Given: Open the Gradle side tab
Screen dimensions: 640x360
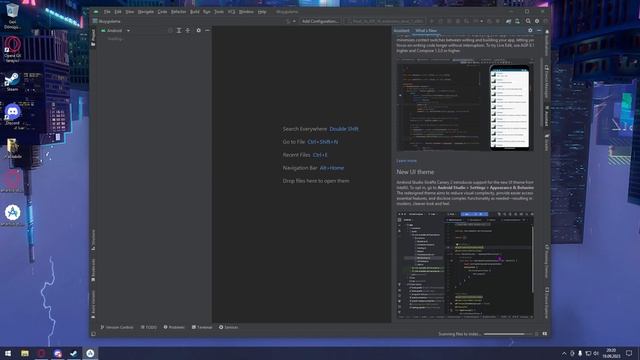Looking at the screenshot, I should (547, 142).
